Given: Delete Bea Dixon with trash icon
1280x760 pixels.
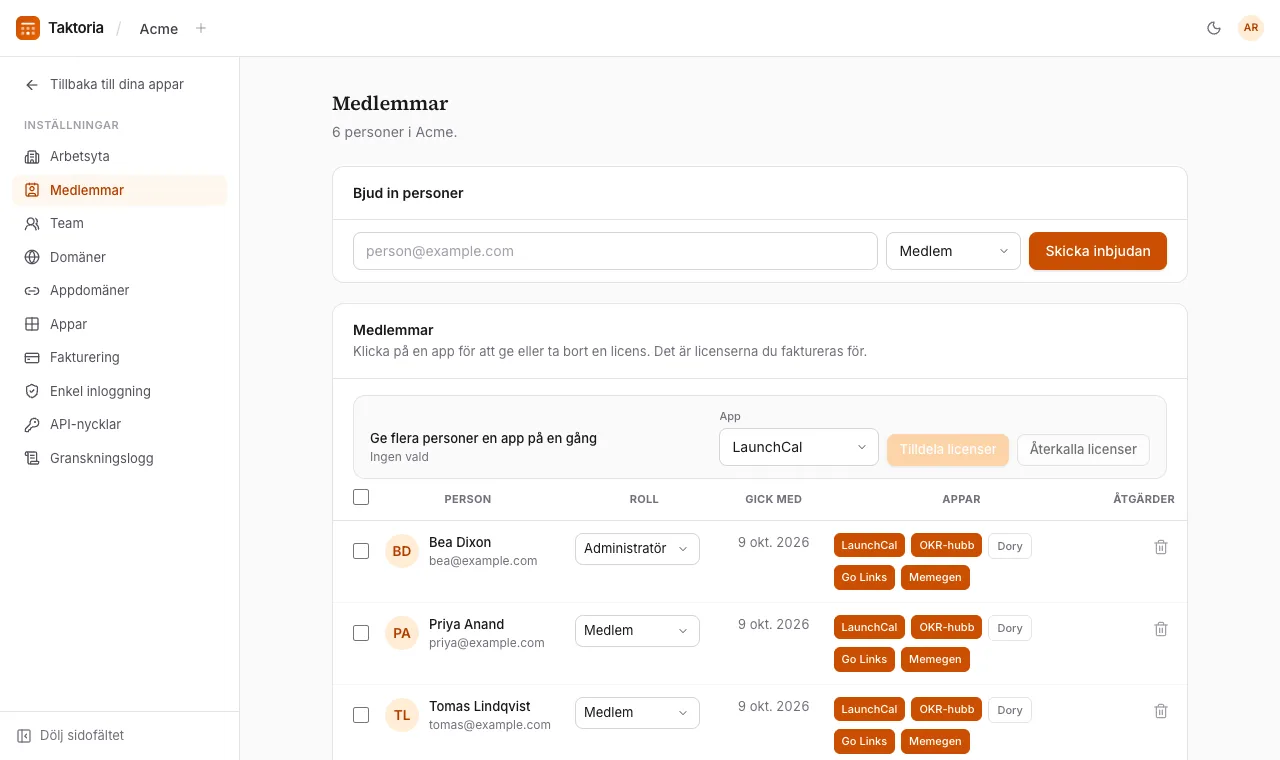Looking at the screenshot, I should pos(1161,547).
